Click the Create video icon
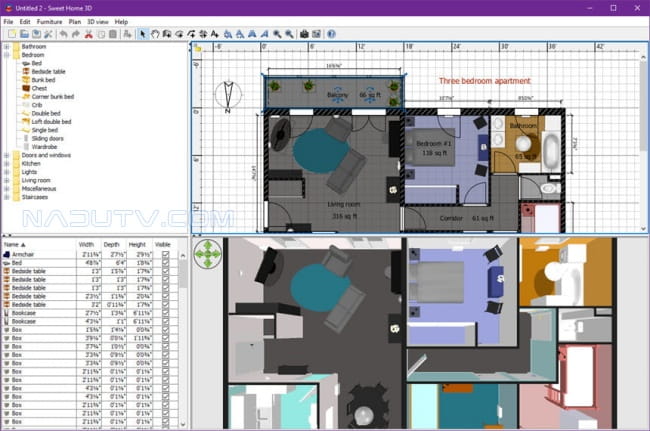The image size is (650, 431). click(x=316, y=34)
